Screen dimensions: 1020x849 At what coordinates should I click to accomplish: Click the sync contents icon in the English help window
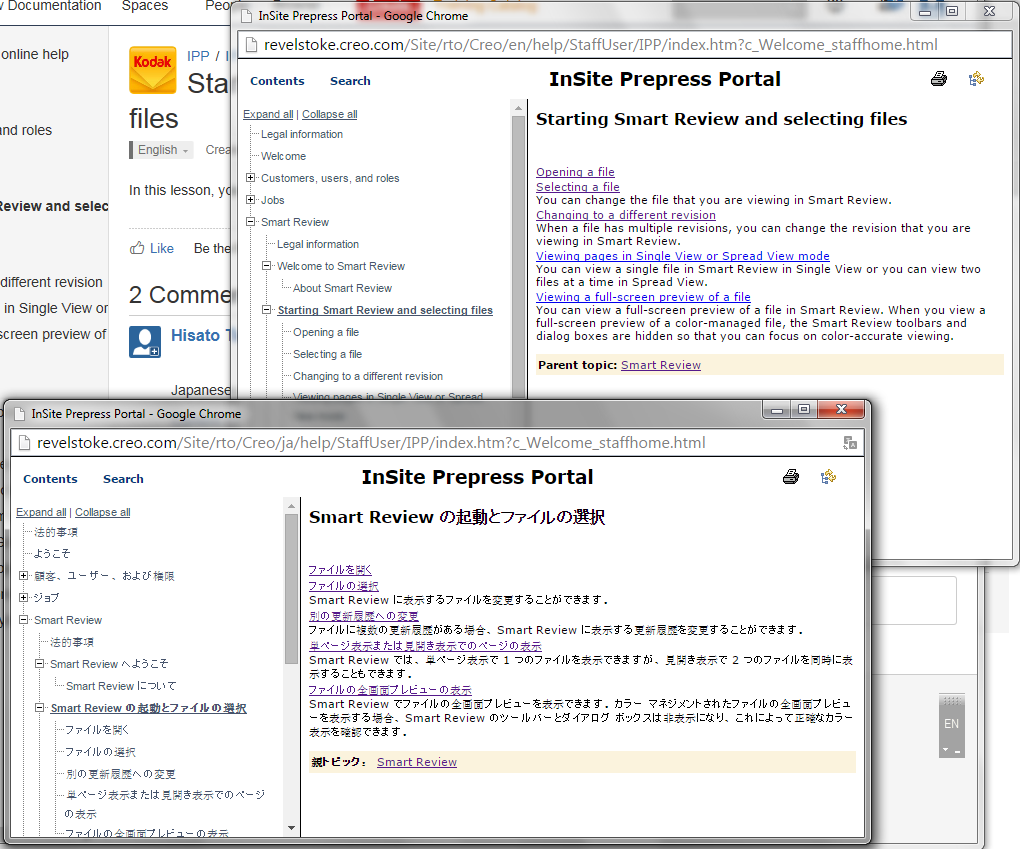pyautogui.click(x=976, y=80)
